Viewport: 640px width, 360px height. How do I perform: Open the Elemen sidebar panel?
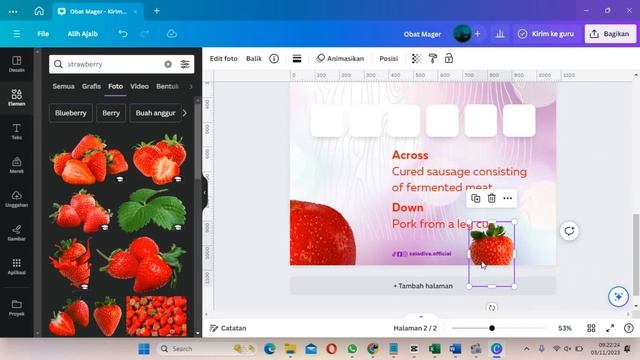click(x=16, y=98)
